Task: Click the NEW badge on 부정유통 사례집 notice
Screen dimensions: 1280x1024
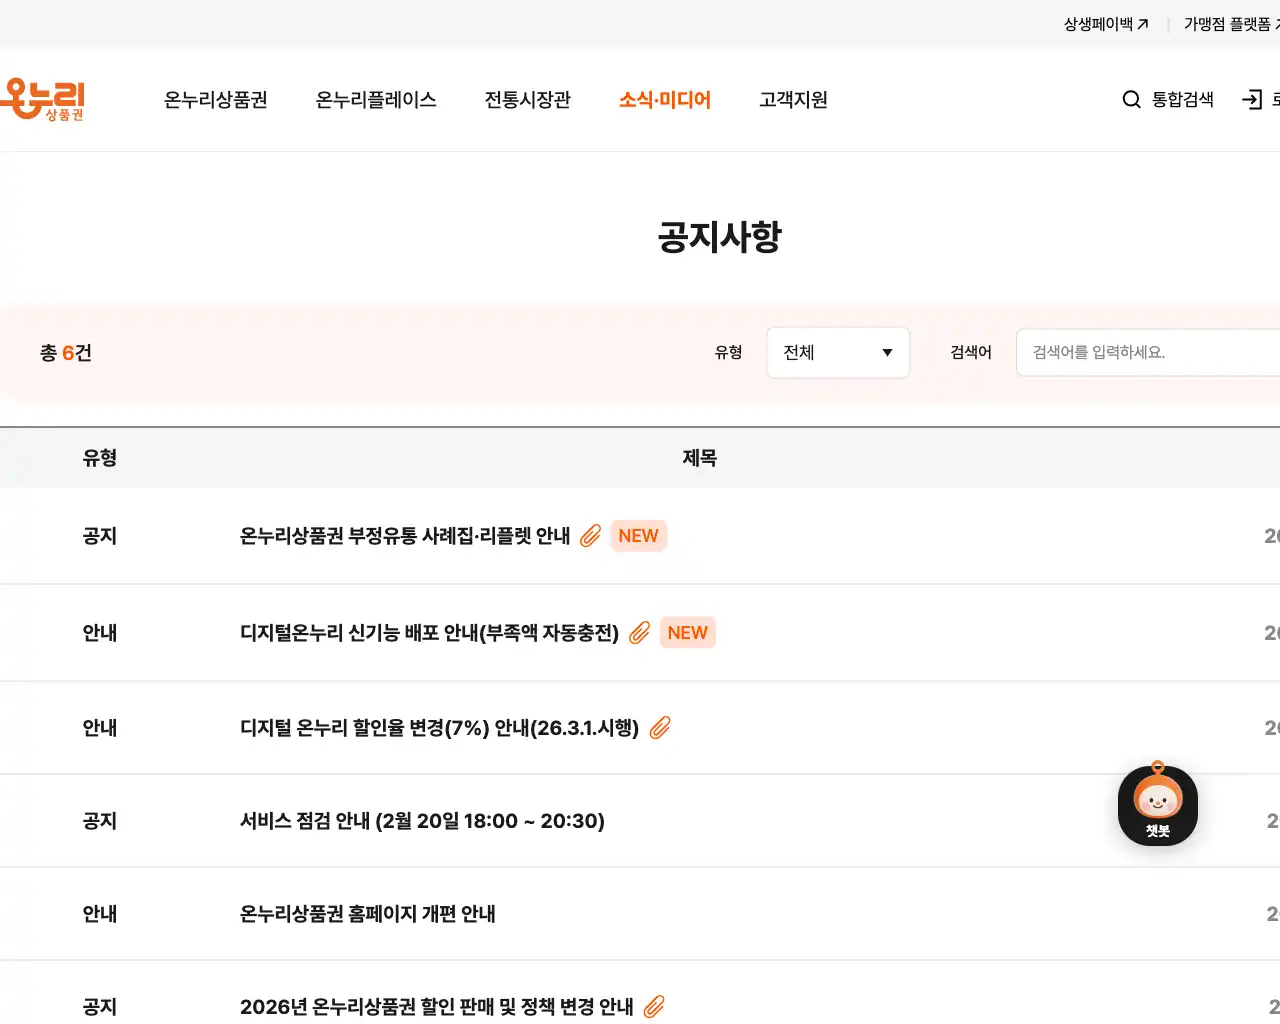Action: (x=638, y=536)
